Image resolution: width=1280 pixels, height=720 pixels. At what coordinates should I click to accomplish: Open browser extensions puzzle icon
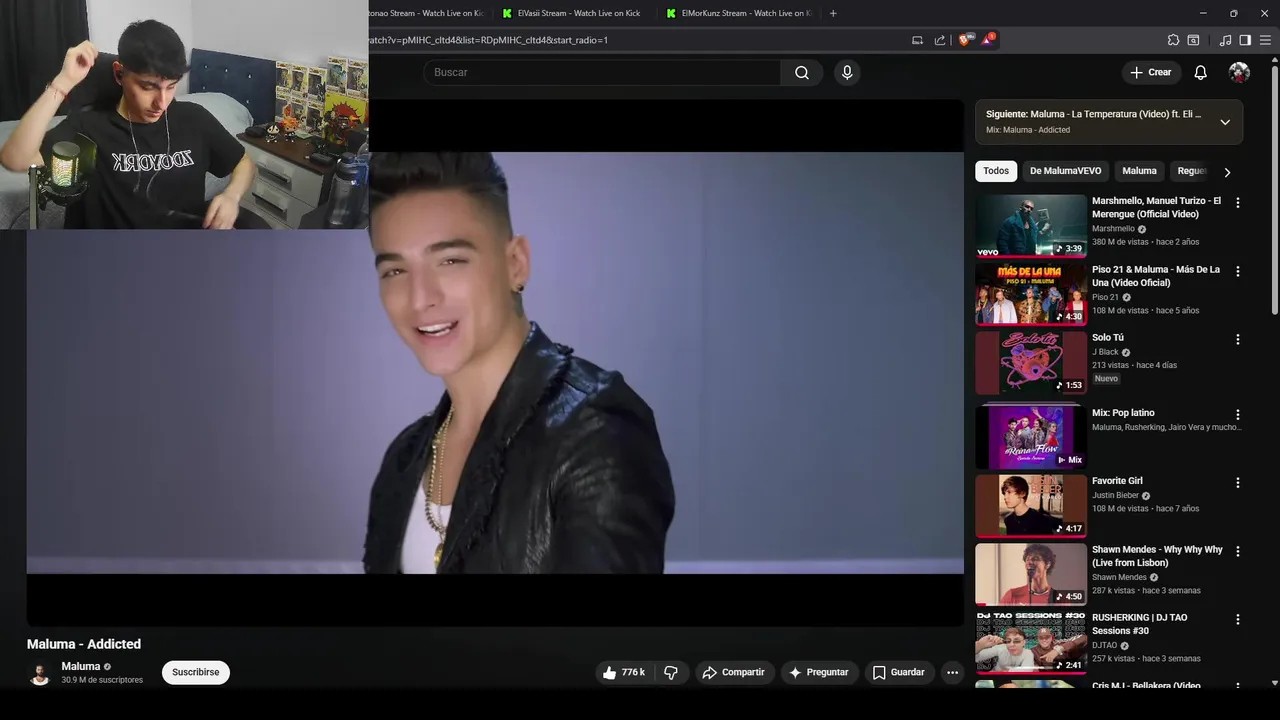[1173, 40]
